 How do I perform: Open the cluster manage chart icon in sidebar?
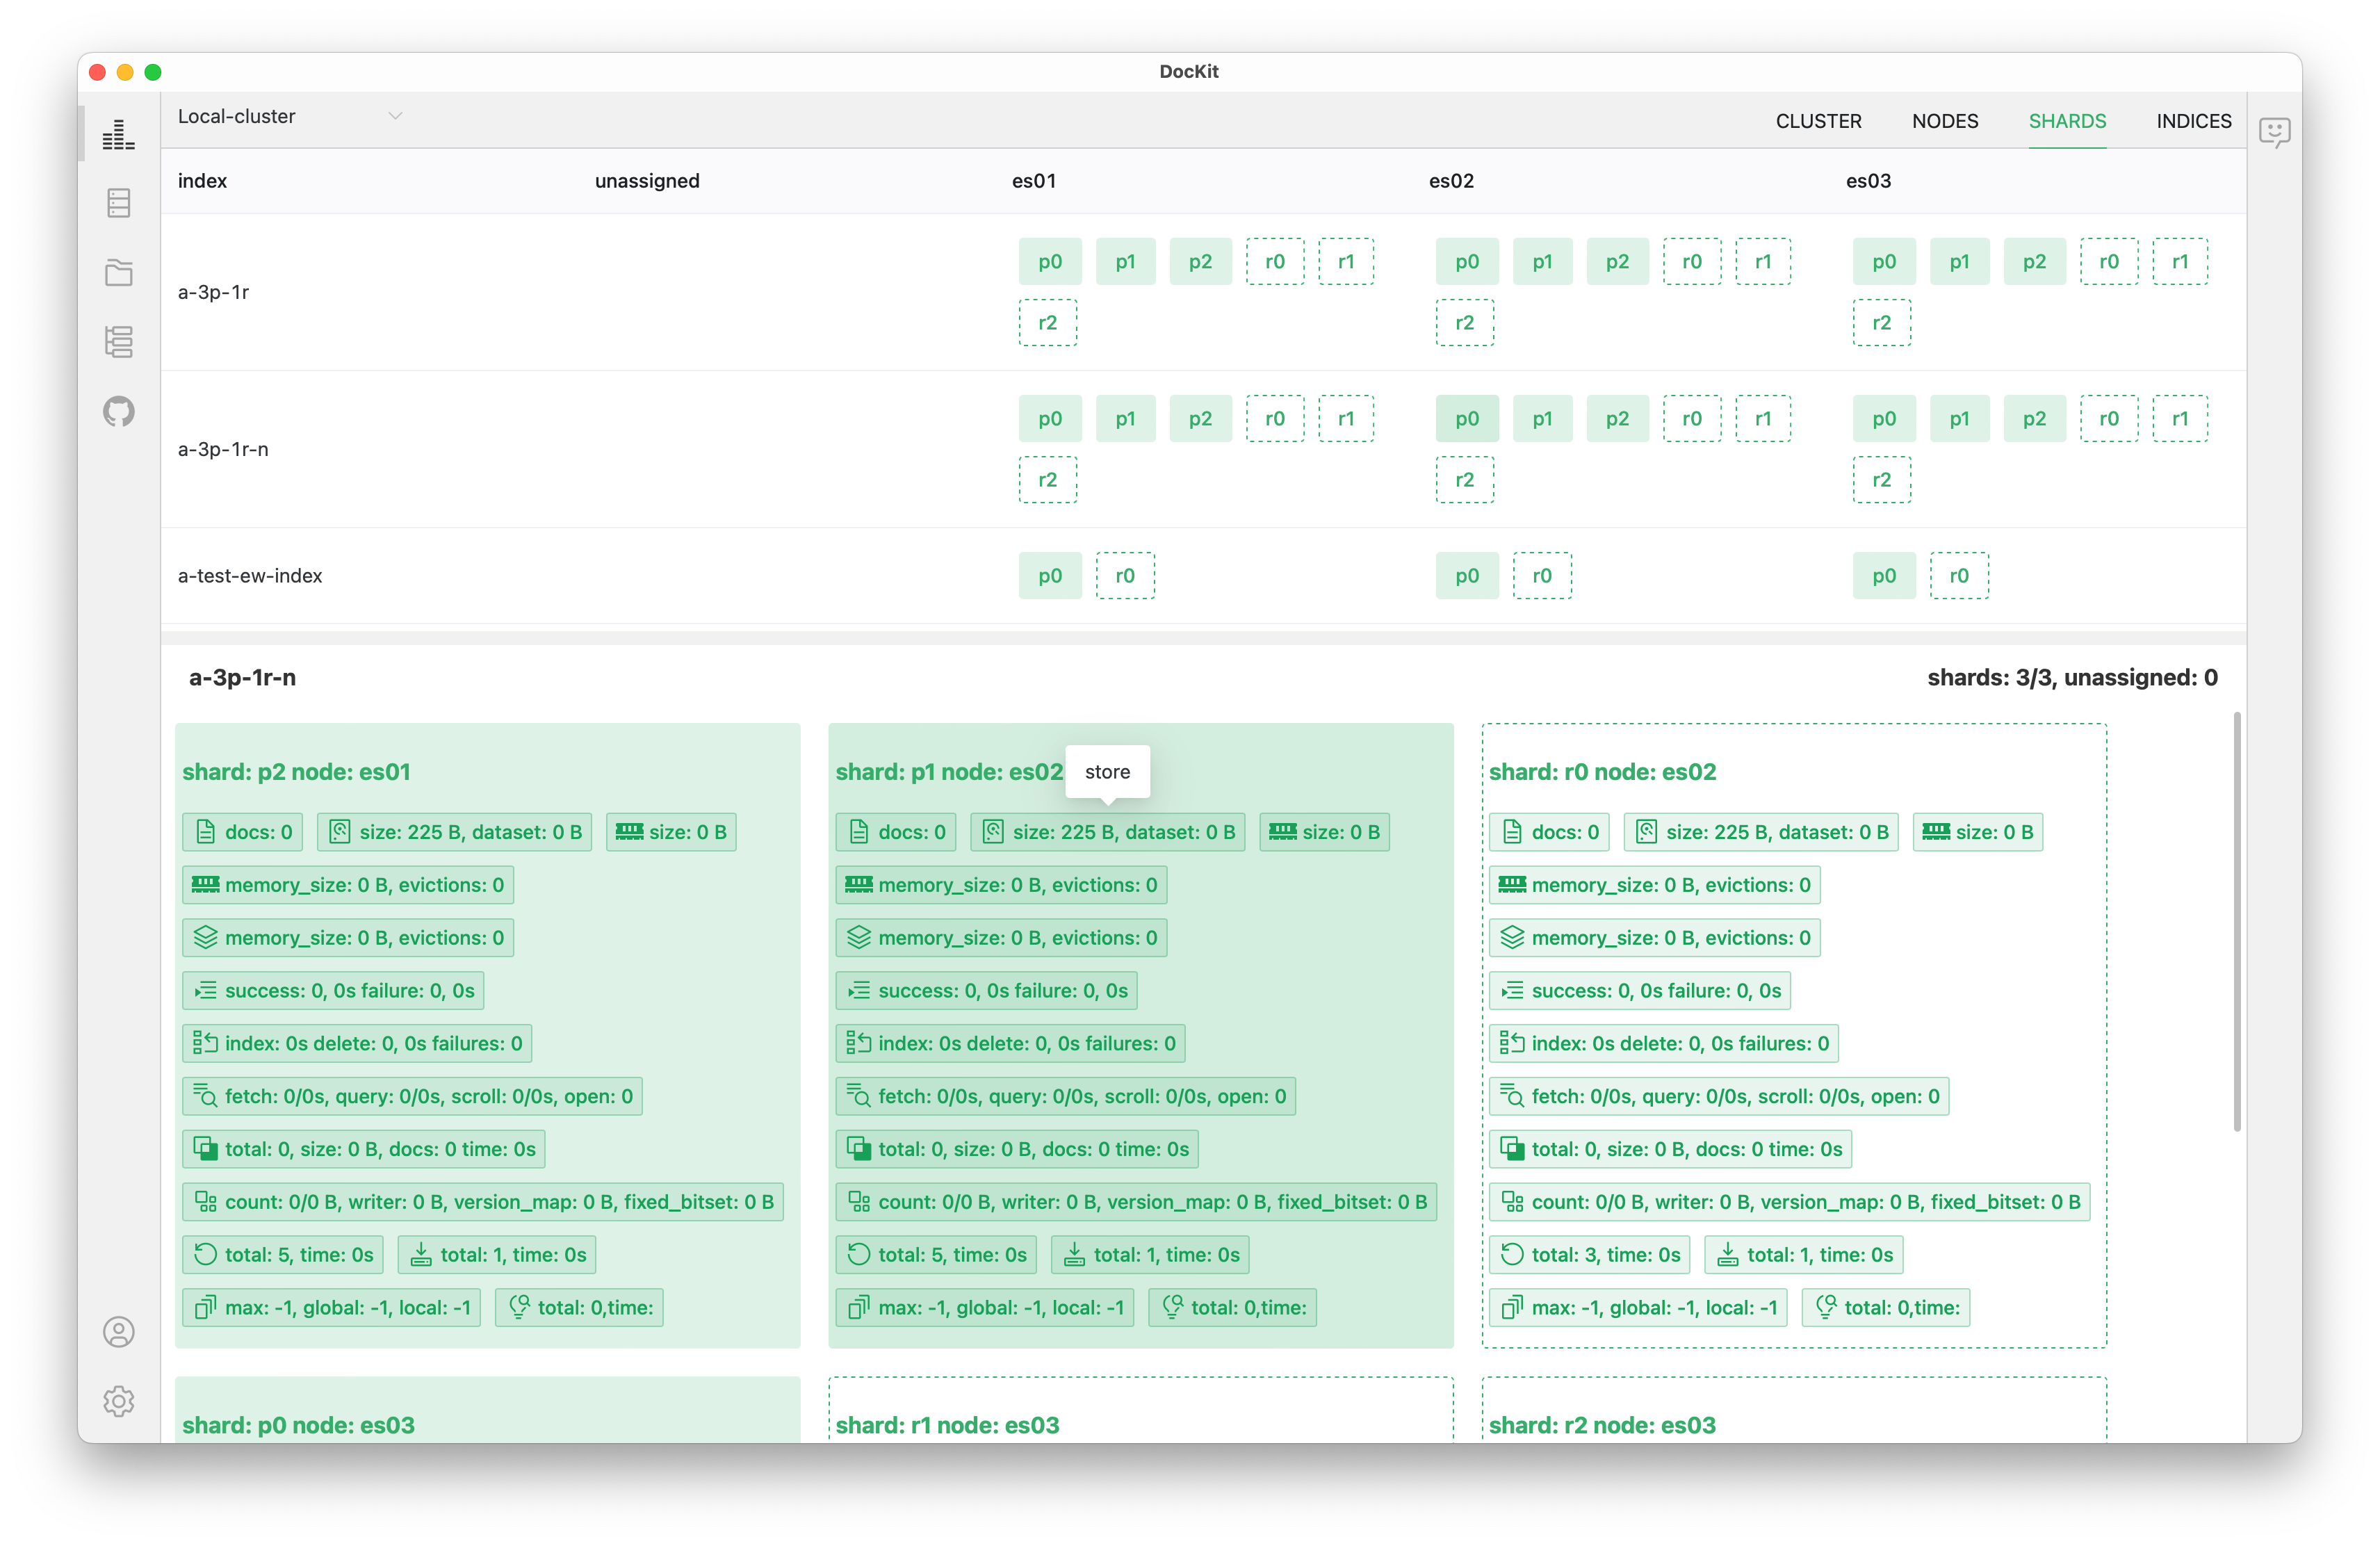118,134
